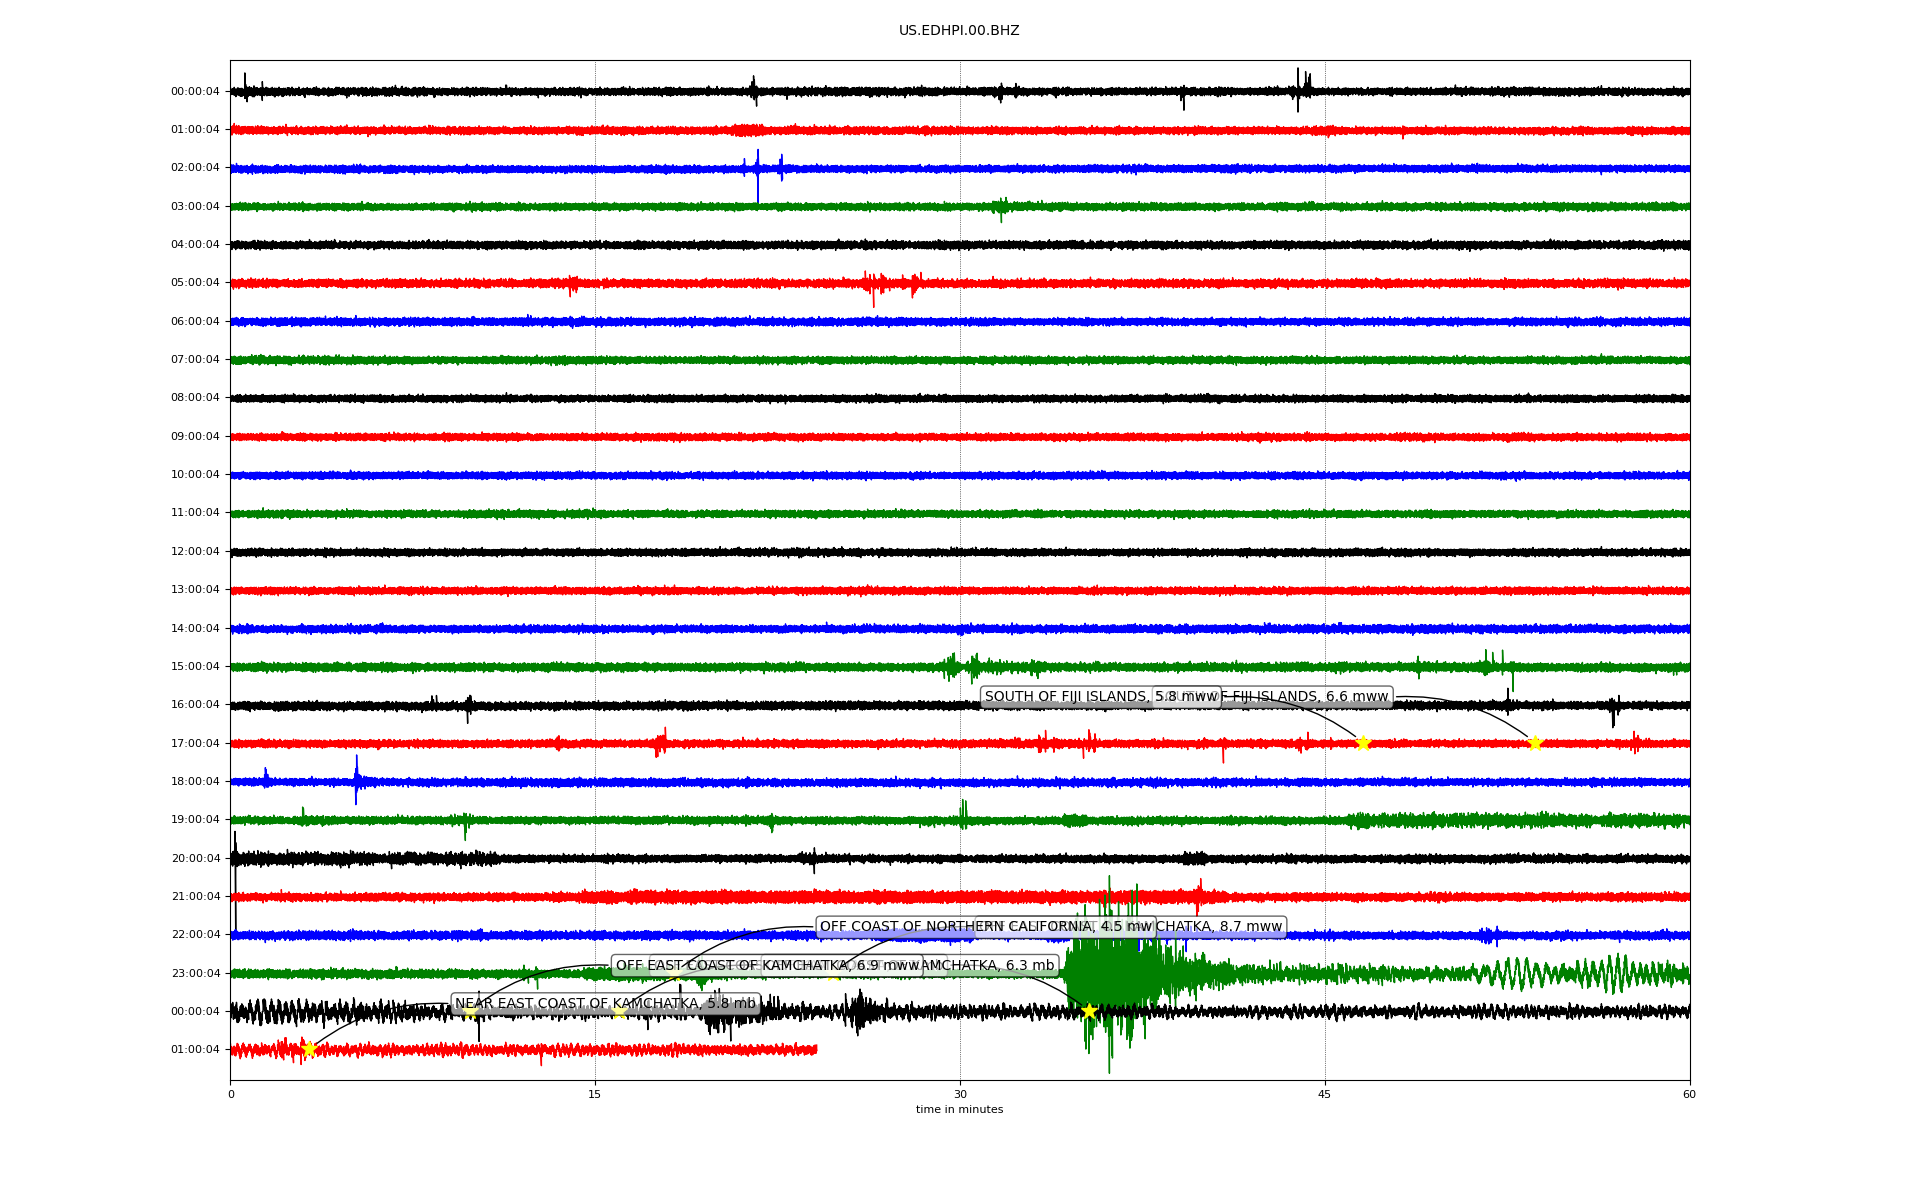Screen dimensions: 1920x1200
Task: Click the x-axis label 'time in minutes'
Action: [959, 1109]
